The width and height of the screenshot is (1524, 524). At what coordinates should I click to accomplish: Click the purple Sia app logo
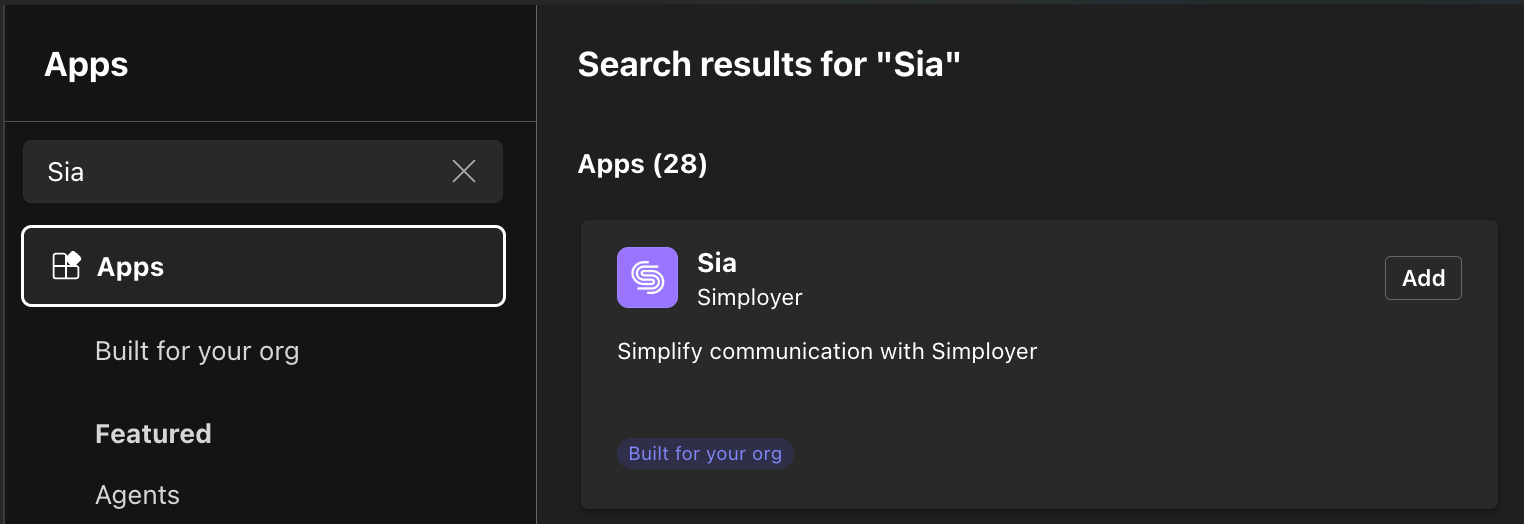click(x=647, y=277)
